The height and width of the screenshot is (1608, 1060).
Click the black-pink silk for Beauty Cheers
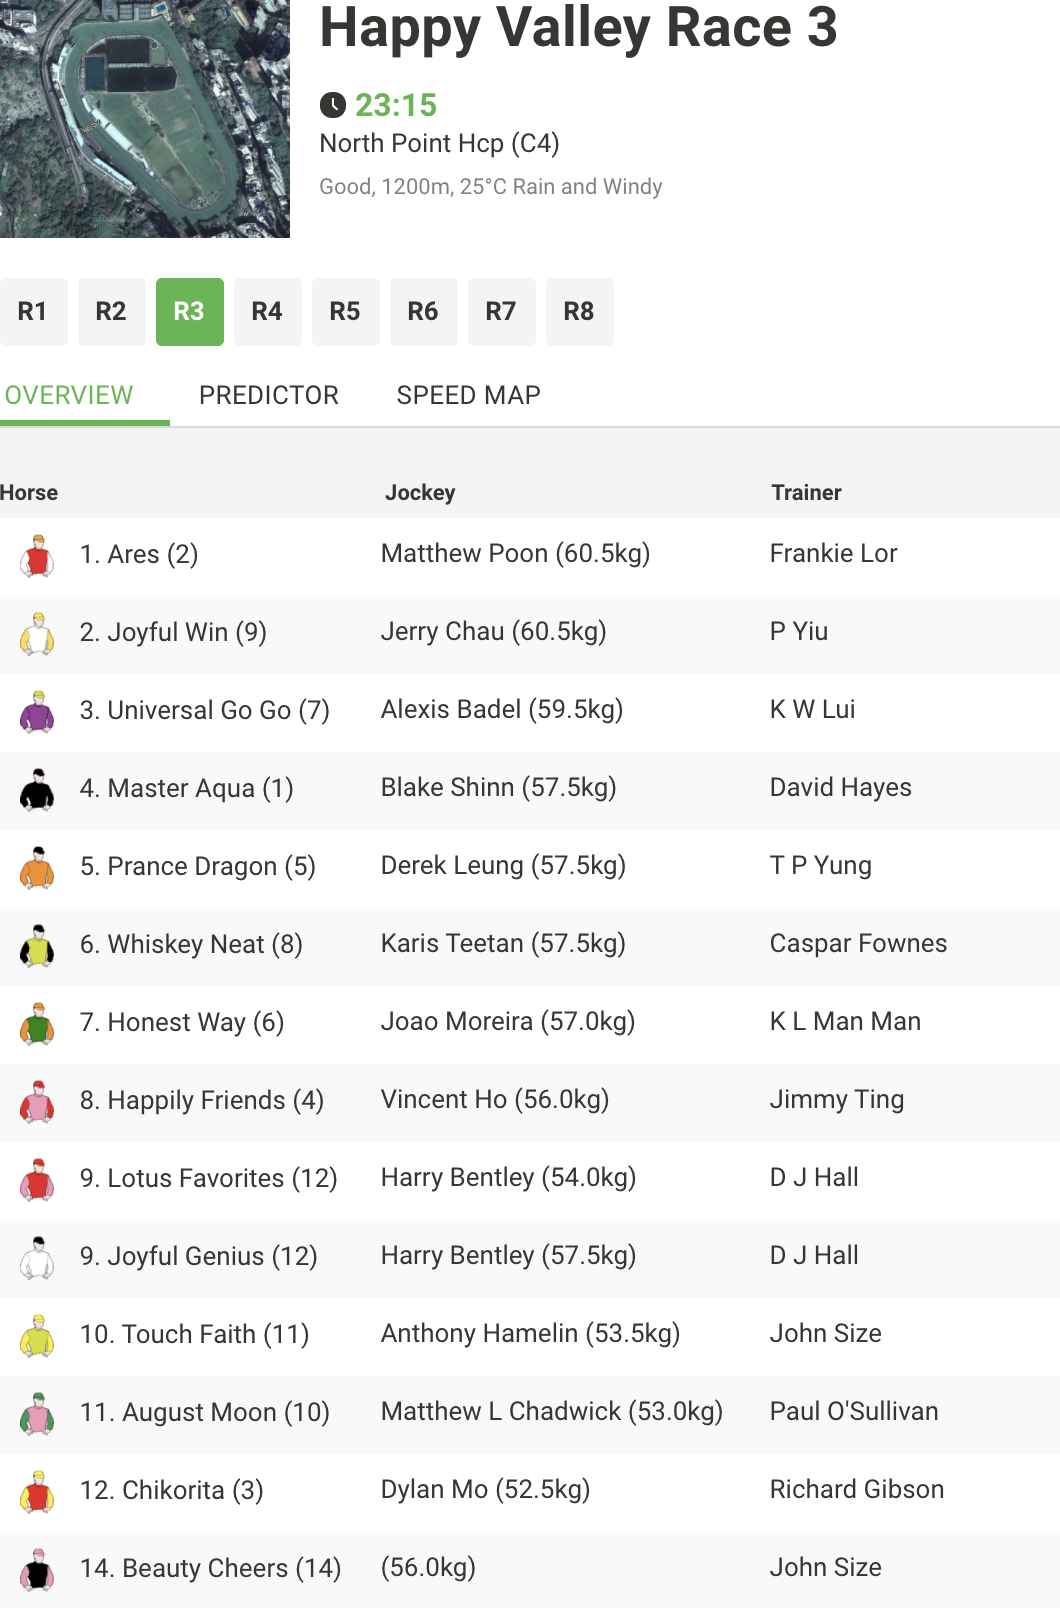pos(38,1570)
